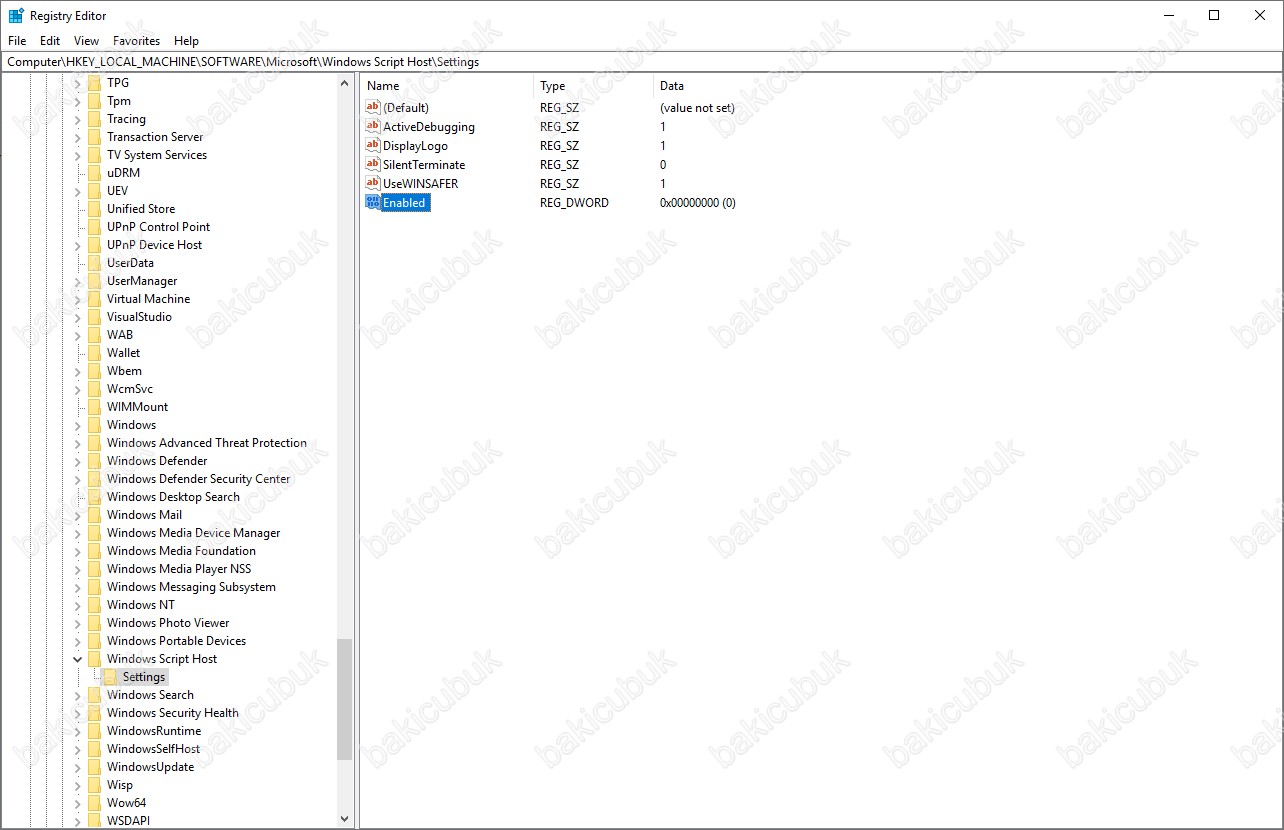1284x830 pixels.
Task: Click the folder icon next to Tracing
Action: click(x=94, y=119)
